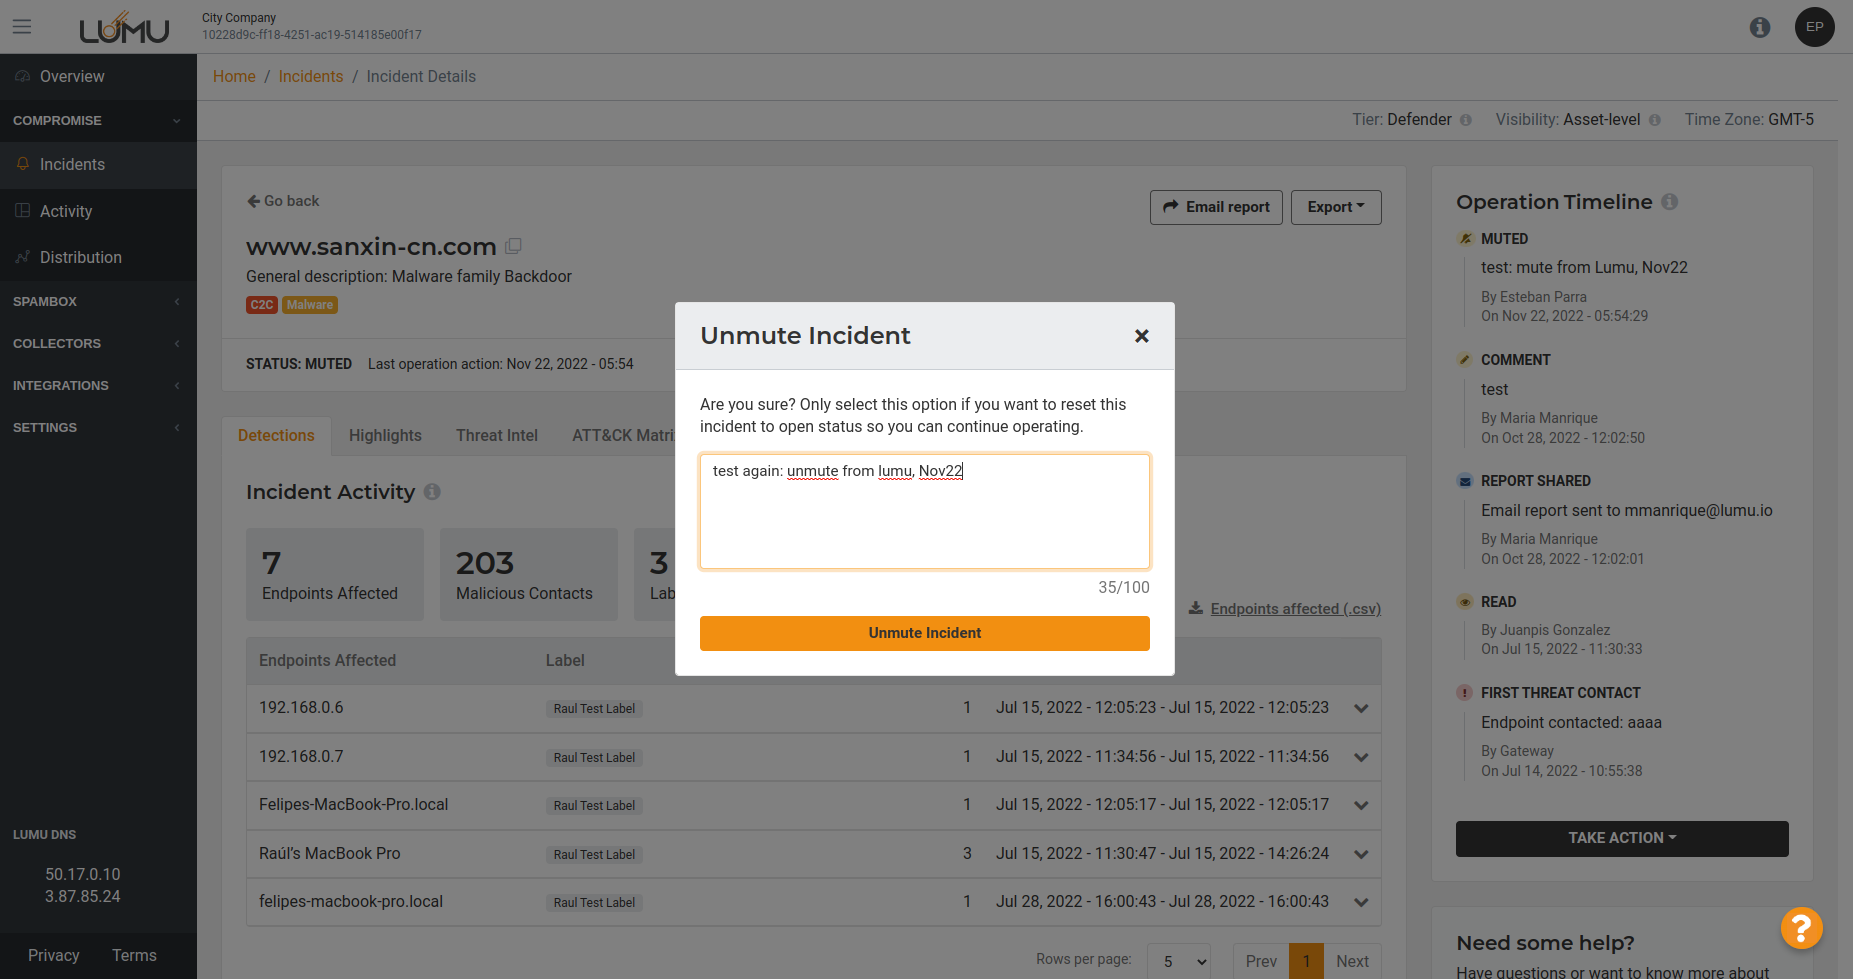
Task: Open the TAKE ACTION dropdown
Action: 1621,838
